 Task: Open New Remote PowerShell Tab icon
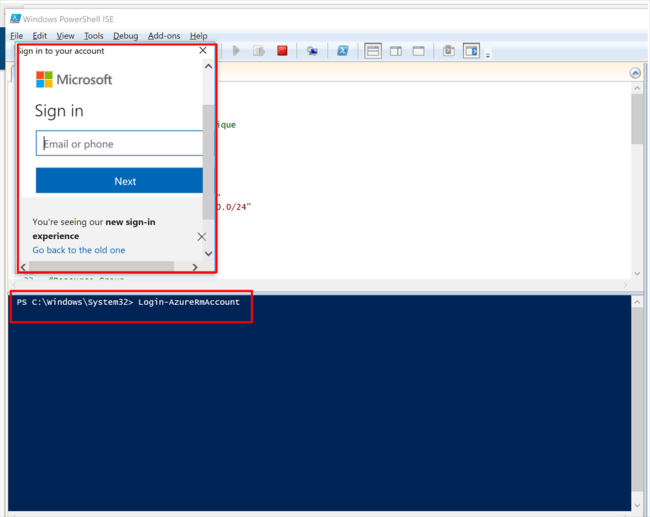click(312, 51)
